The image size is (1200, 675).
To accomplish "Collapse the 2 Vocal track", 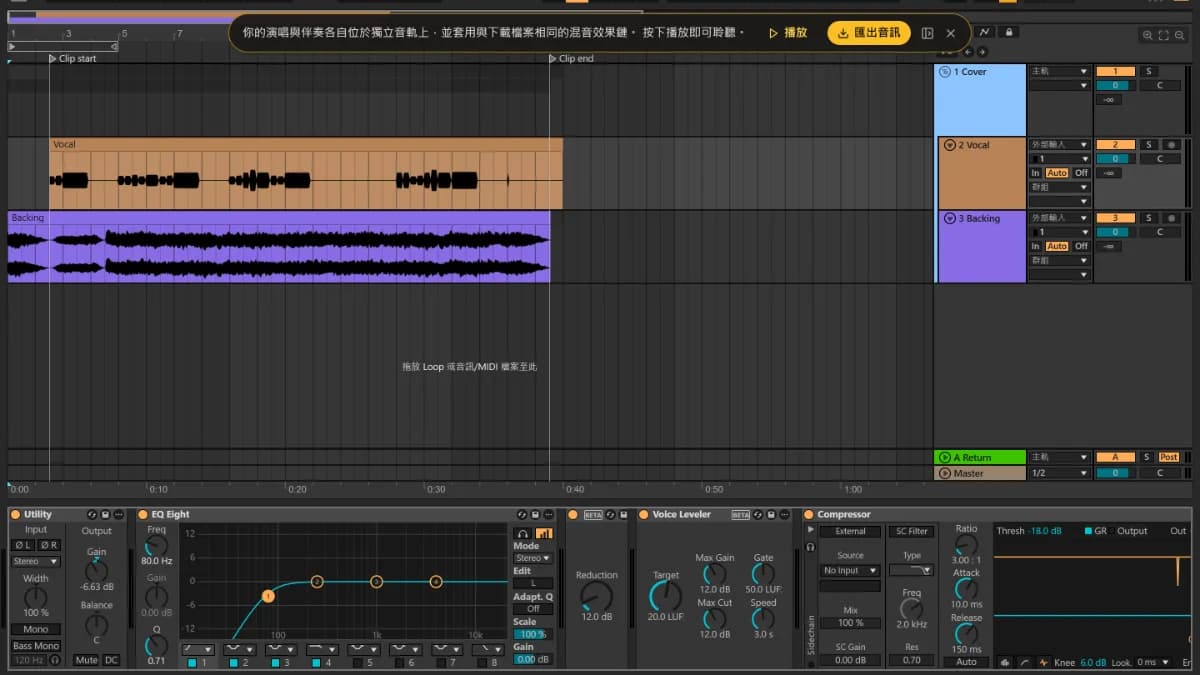I will tap(949, 145).
